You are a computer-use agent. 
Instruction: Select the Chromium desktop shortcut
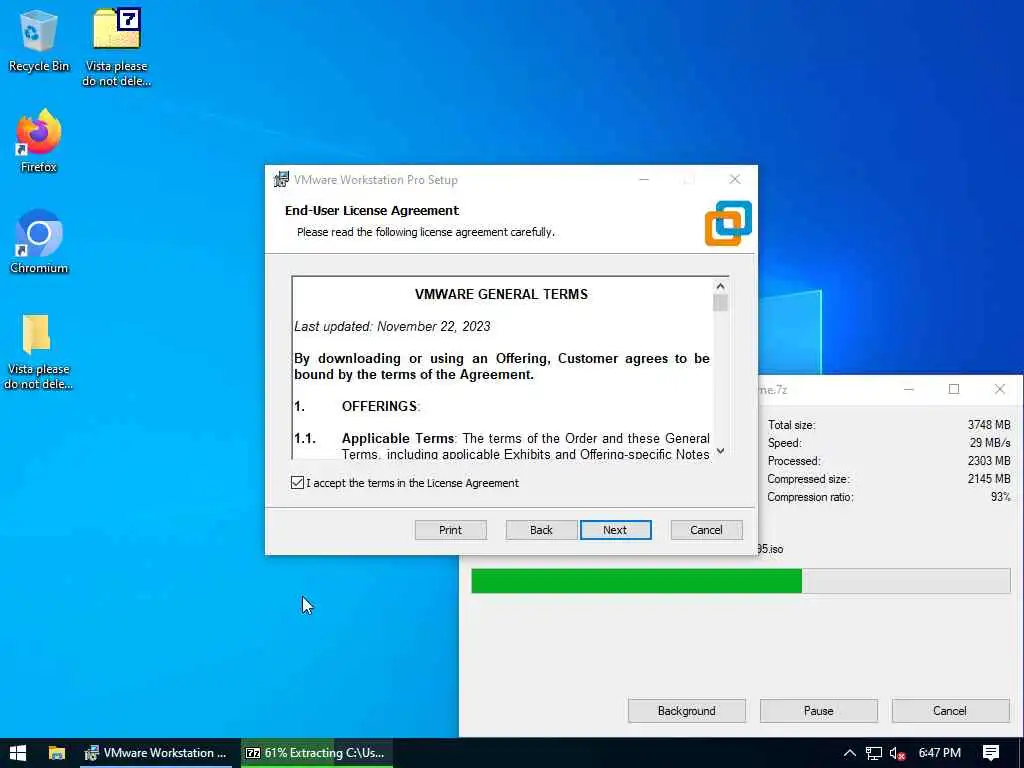pyautogui.click(x=39, y=242)
